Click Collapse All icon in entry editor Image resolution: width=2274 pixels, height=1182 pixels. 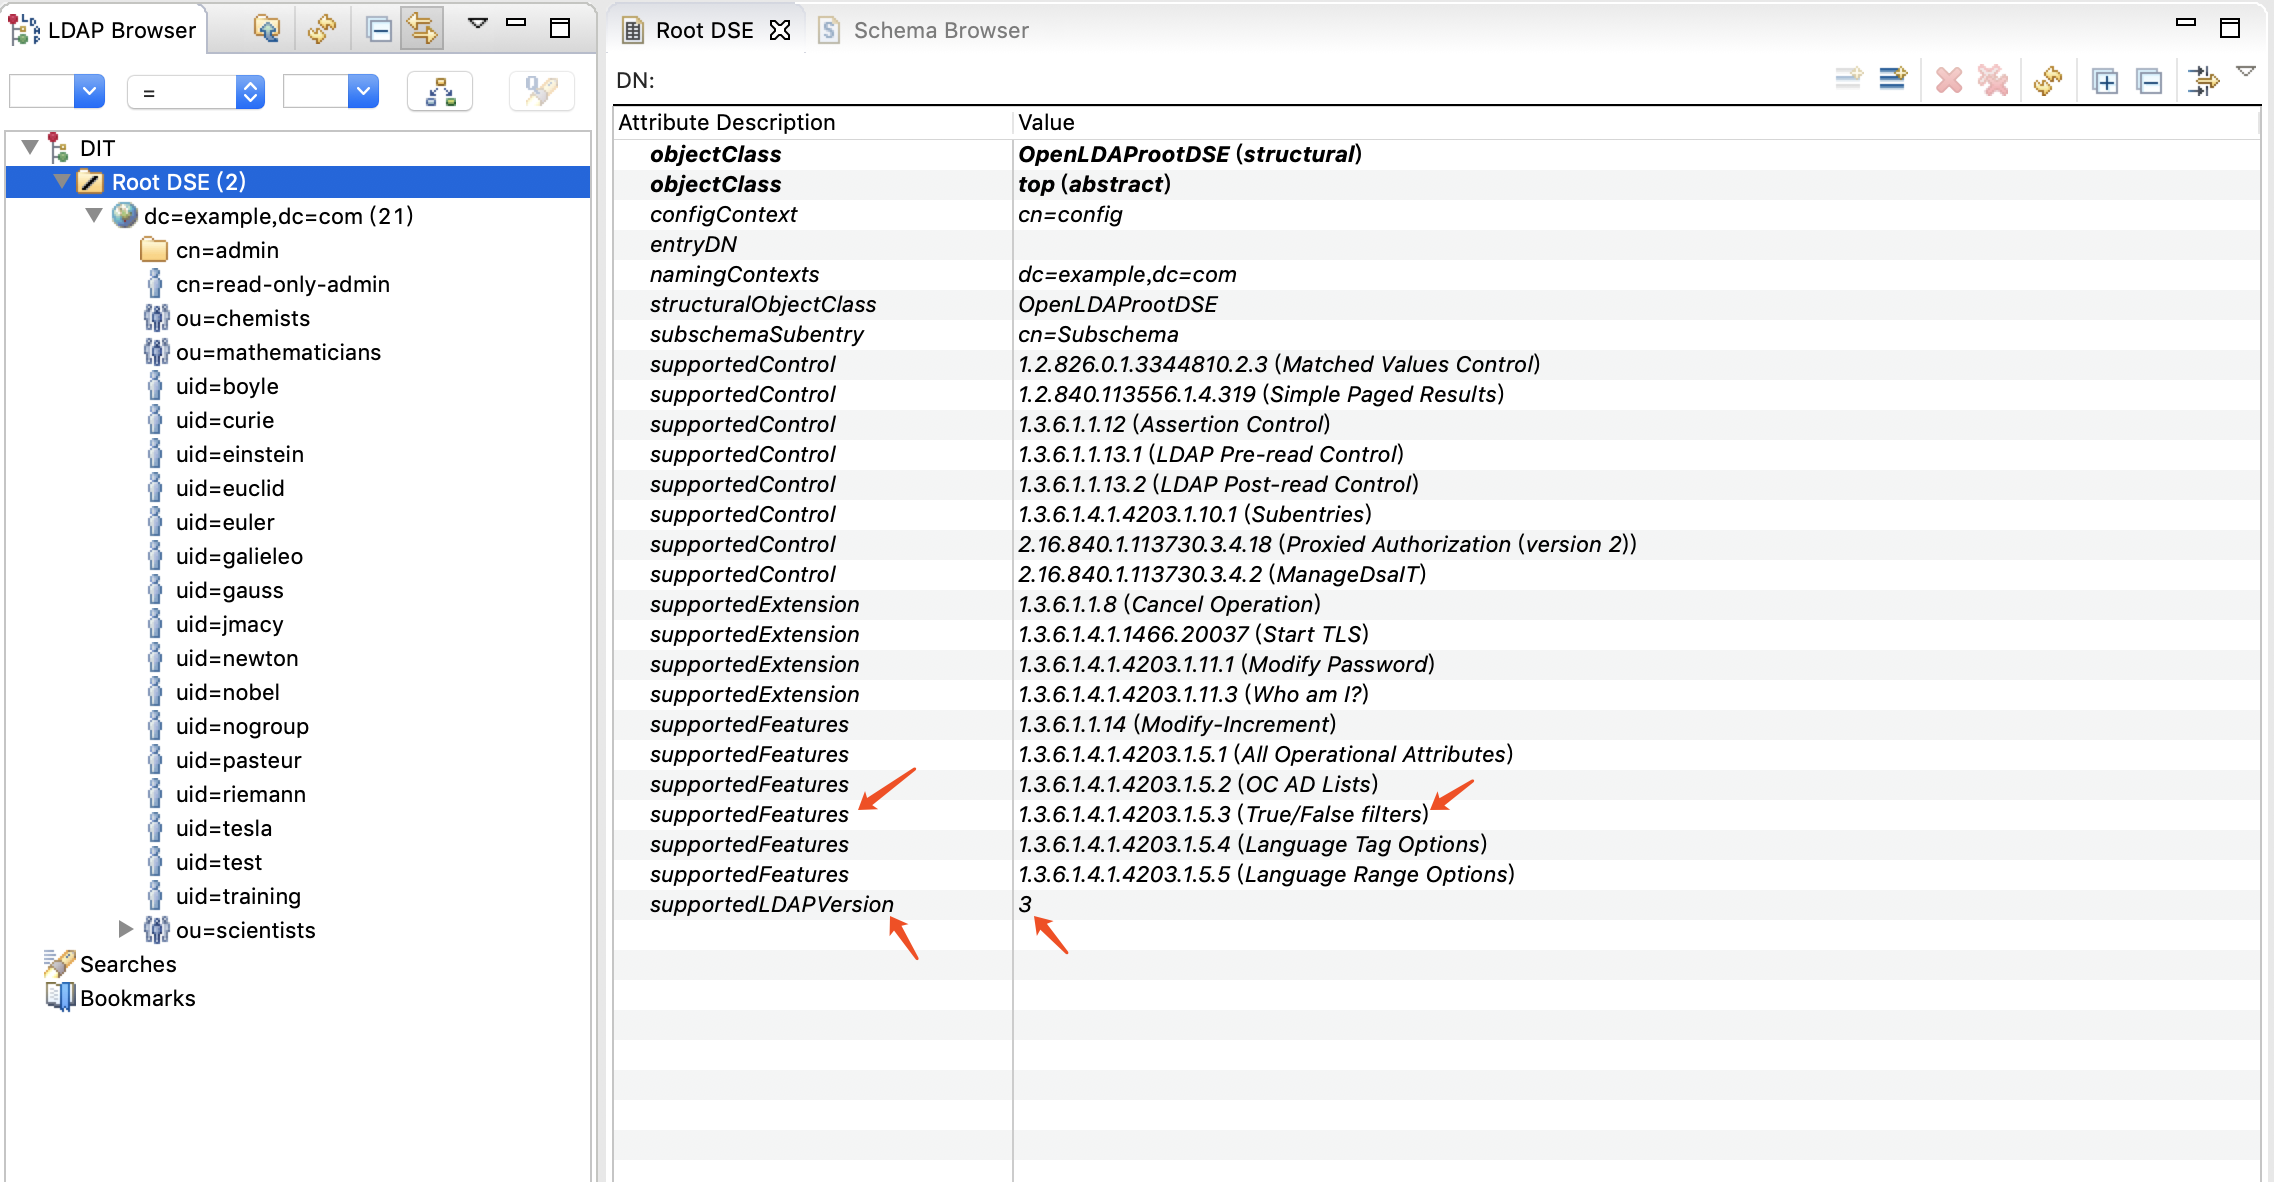coord(2149,80)
